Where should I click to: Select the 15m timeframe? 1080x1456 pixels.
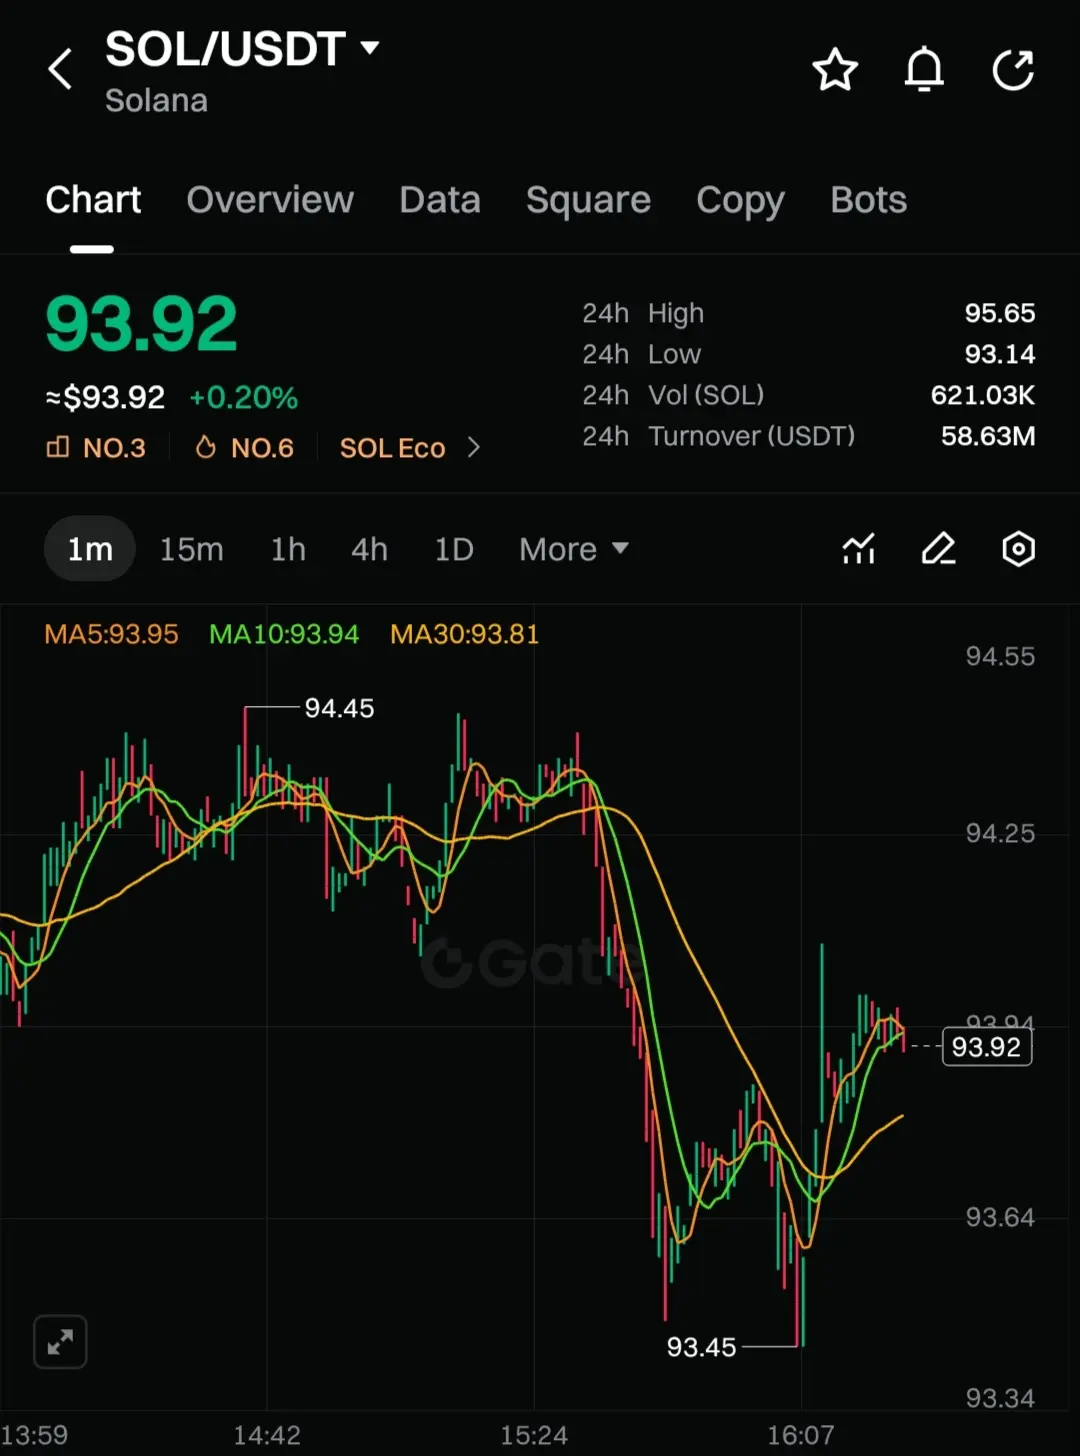191,549
